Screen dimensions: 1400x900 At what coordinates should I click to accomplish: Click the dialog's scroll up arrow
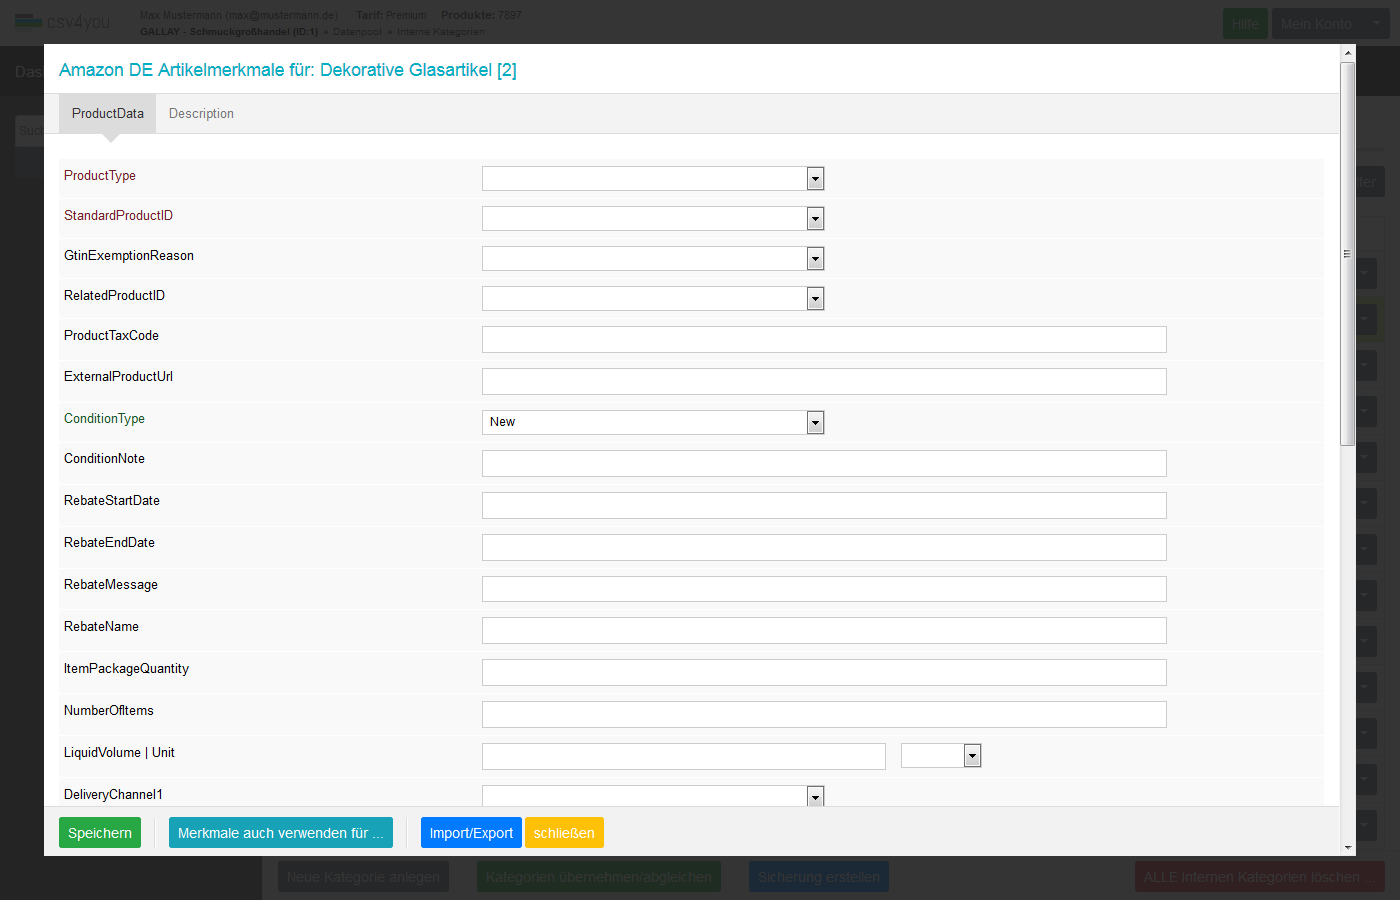1348,53
